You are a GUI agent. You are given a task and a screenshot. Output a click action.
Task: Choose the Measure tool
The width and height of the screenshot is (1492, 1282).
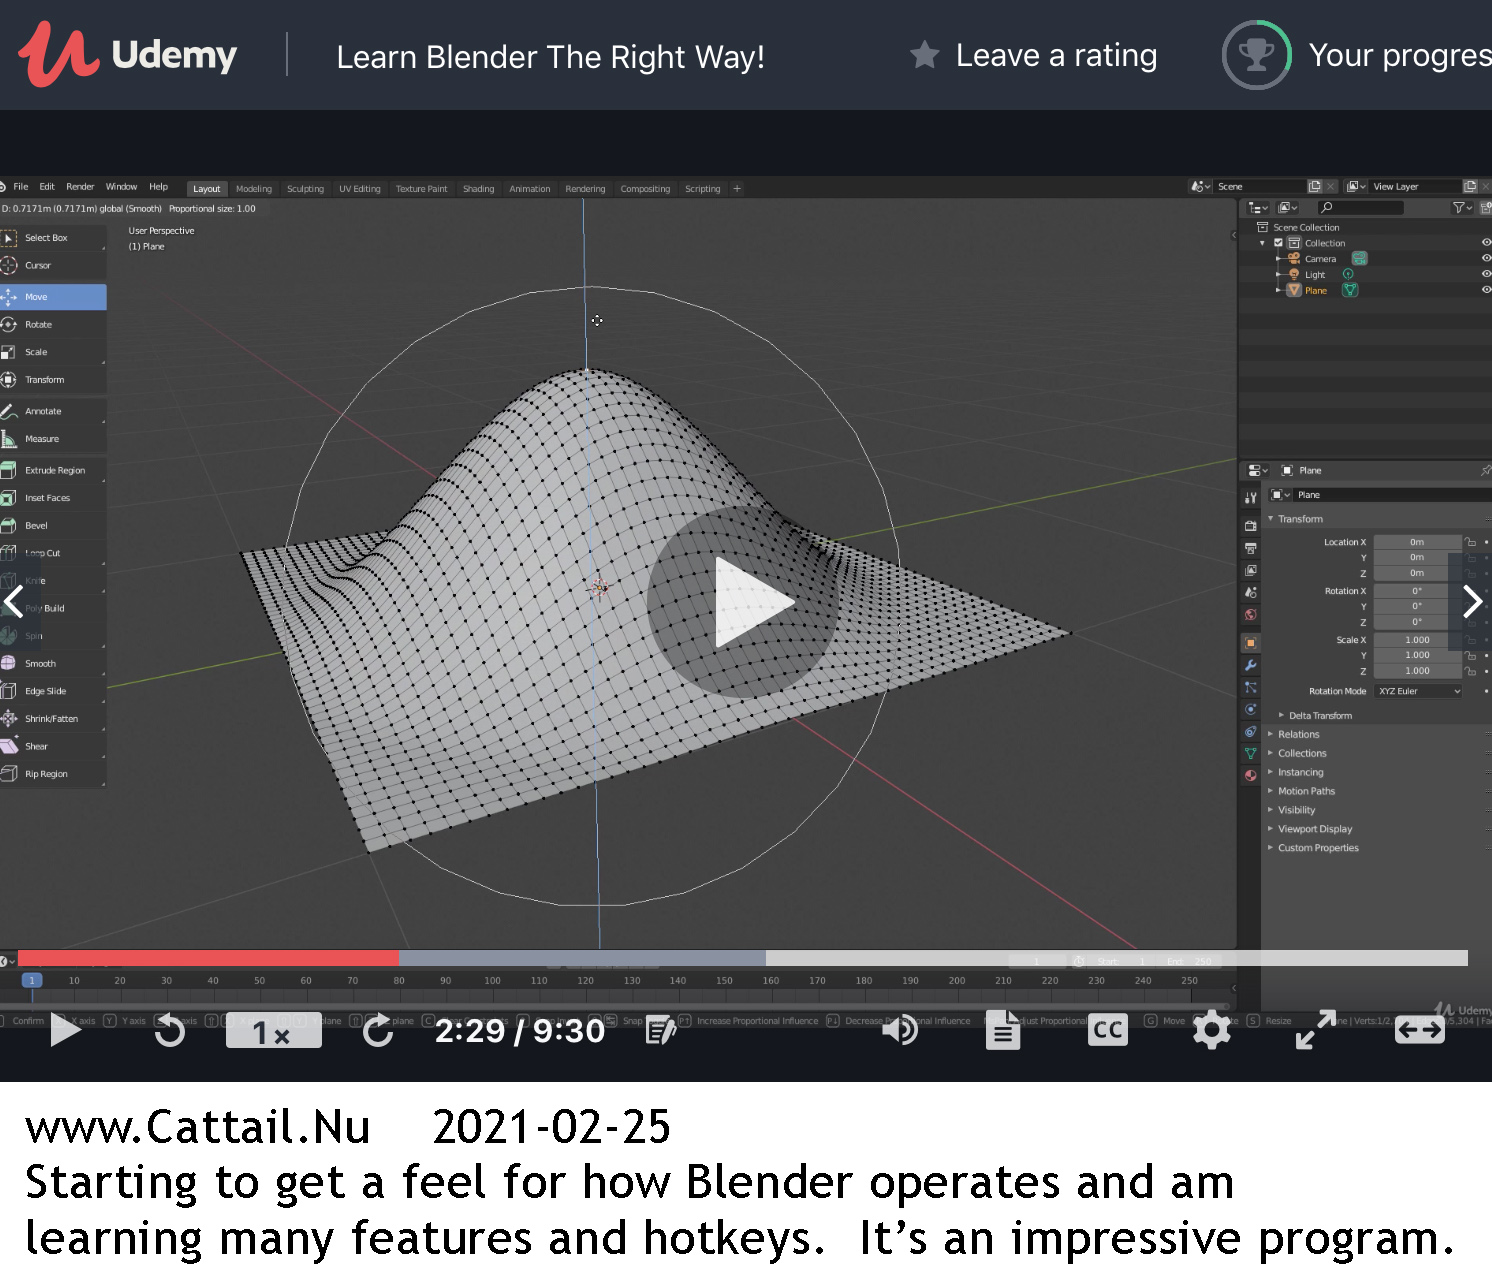pos(53,439)
